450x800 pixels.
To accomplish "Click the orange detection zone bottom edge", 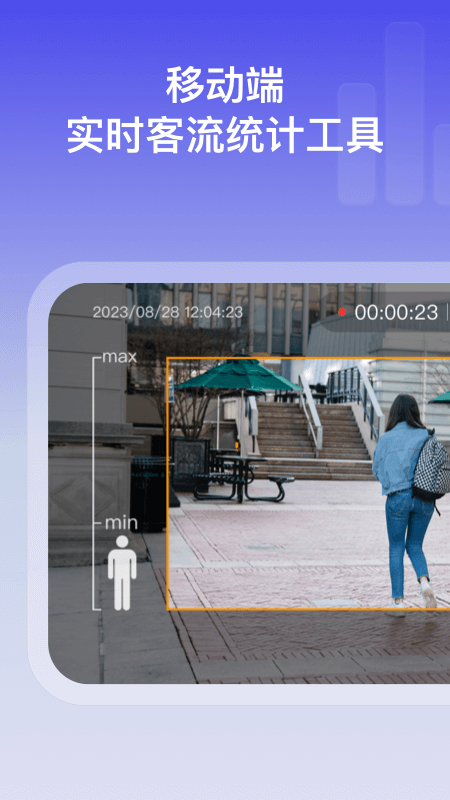I will 308,609.
